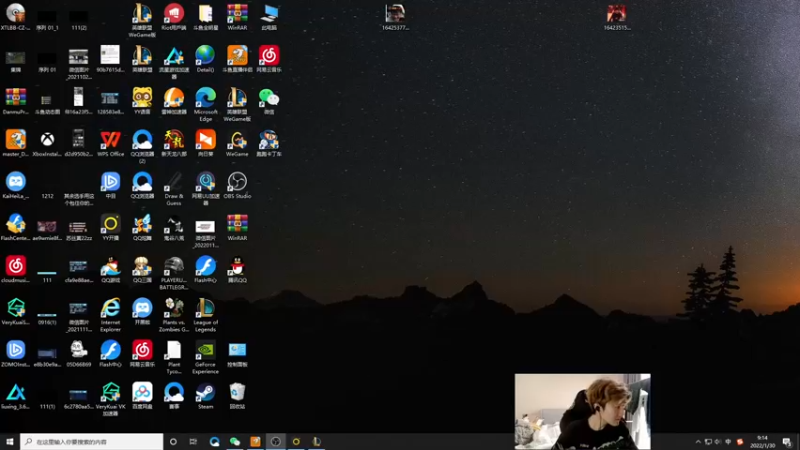
Task: Open the 腾讯QQ penguin shortcut
Action: (x=237, y=269)
